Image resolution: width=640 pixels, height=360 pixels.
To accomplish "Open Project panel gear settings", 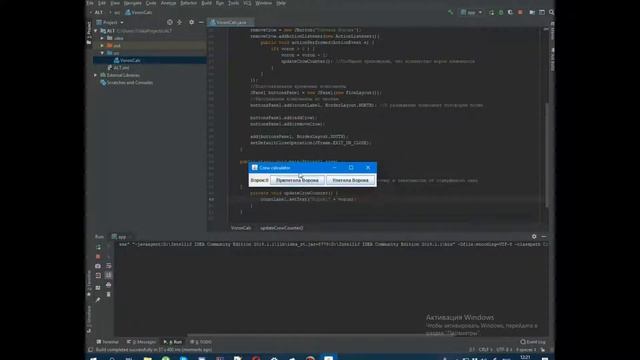I will (191, 22).
